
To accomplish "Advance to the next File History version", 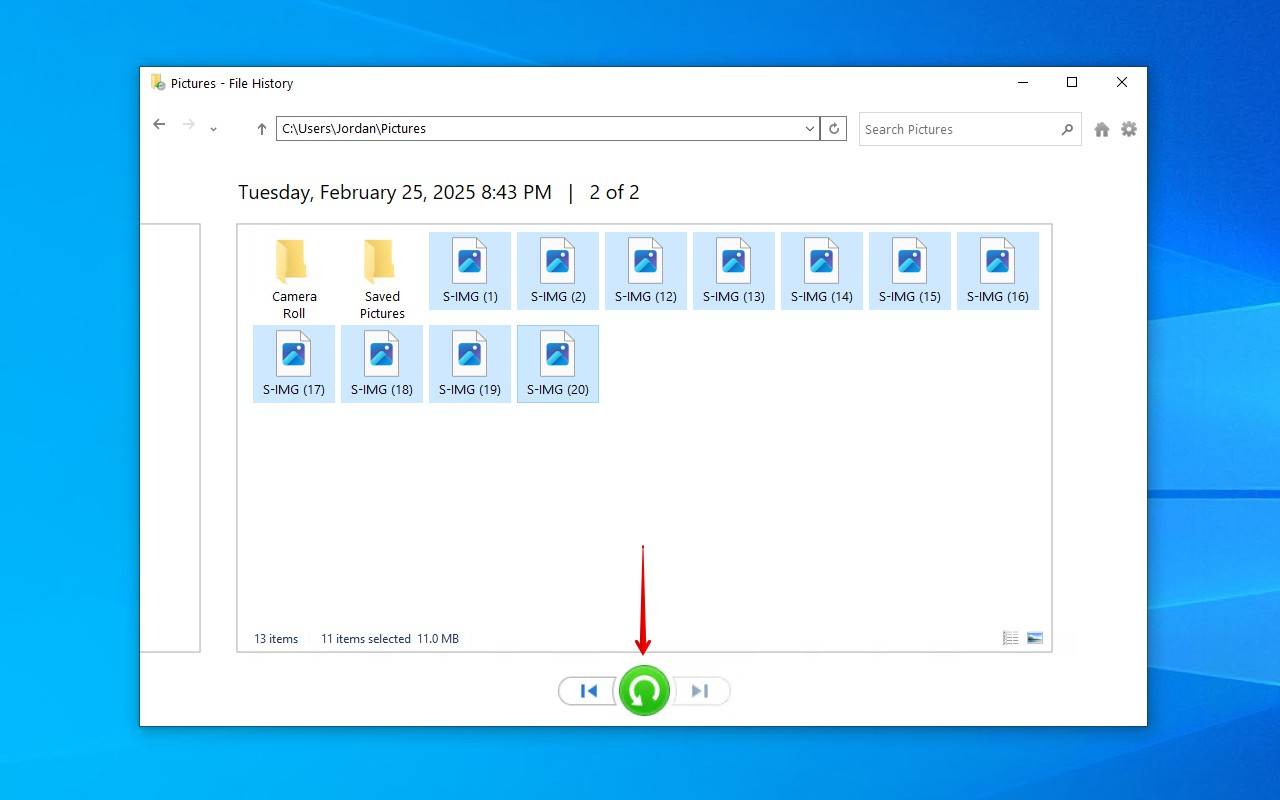I will (699, 690).
